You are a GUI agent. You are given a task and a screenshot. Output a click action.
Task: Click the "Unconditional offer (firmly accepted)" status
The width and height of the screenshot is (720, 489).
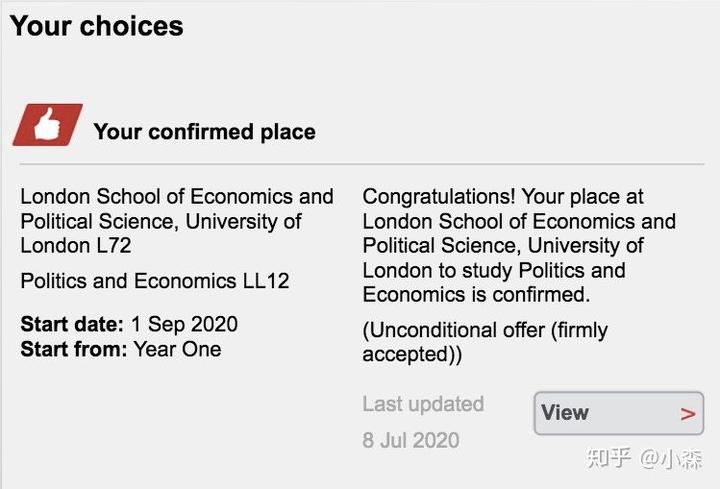(484, 342)
